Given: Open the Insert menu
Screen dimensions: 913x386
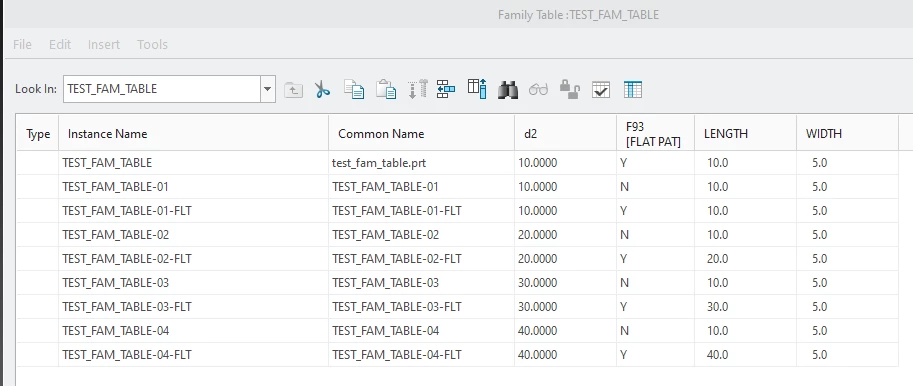Looking at the screenshot, I should (104, 44).
